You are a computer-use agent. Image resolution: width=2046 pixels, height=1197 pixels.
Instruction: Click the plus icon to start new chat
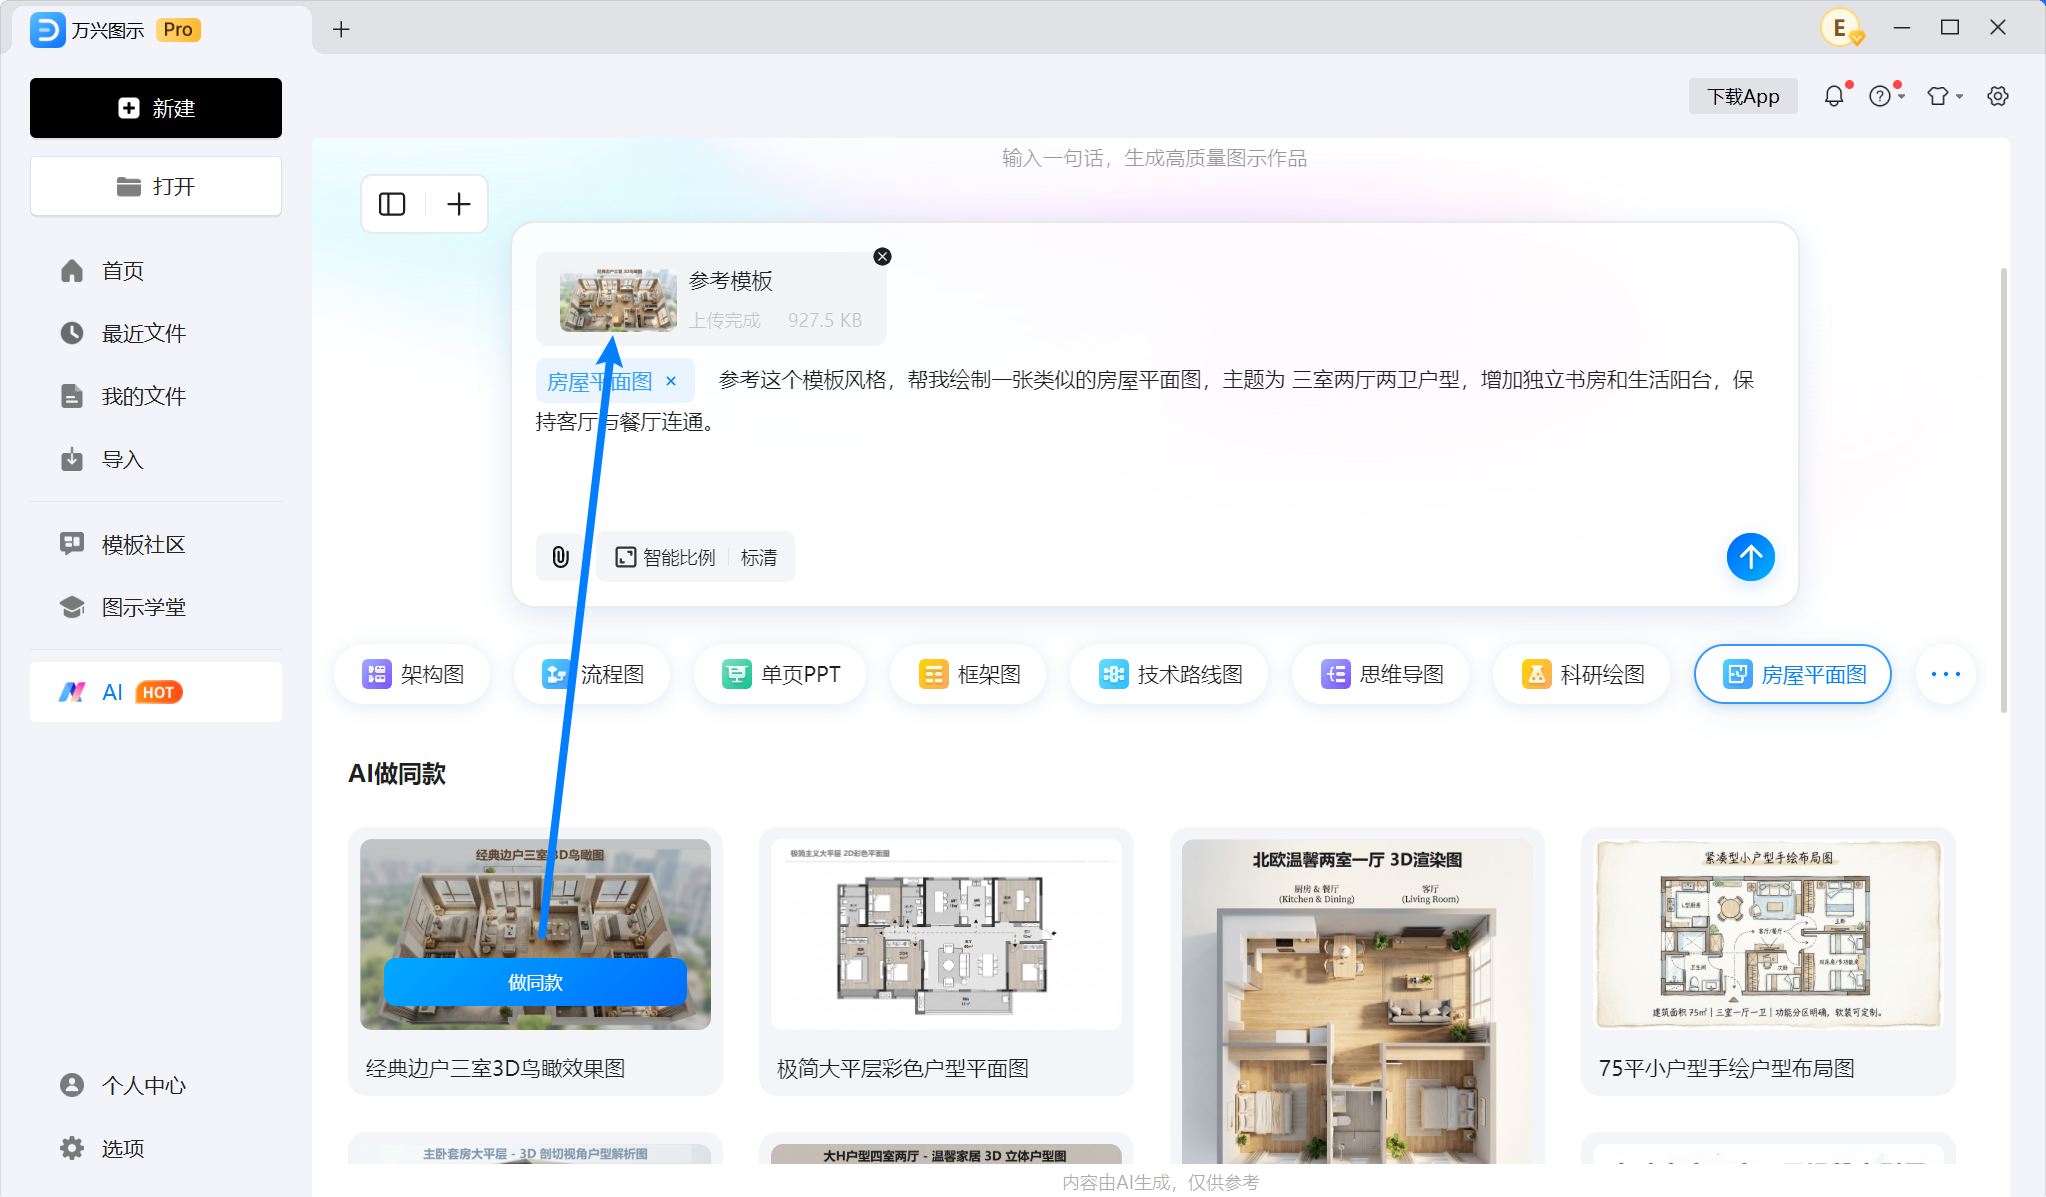[458, 204]
